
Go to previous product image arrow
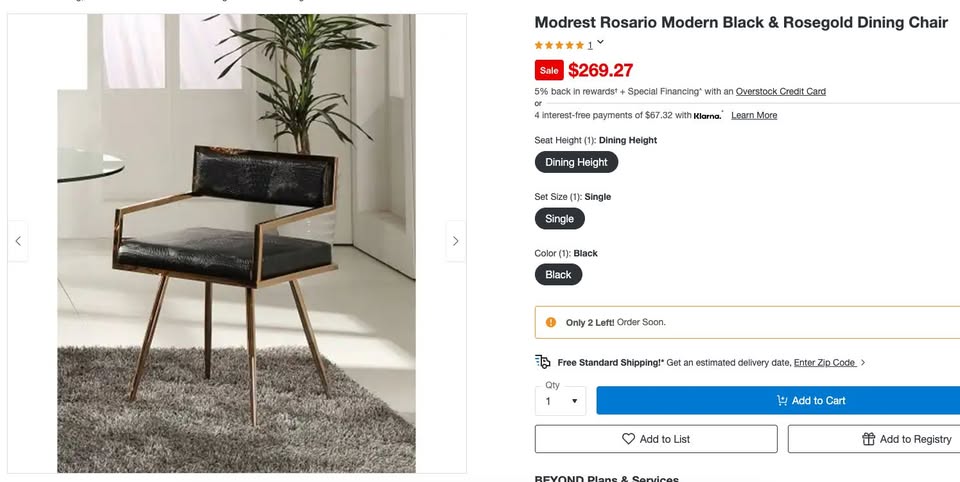pyautogui.click(x=18, y=241)
